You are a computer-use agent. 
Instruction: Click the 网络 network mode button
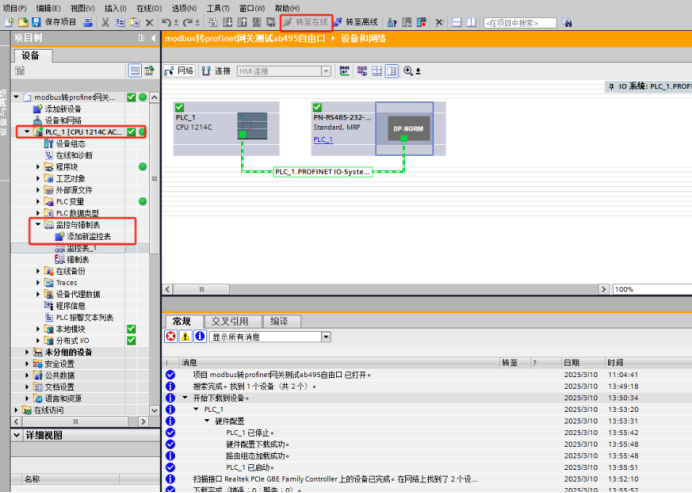pos(179,71)
